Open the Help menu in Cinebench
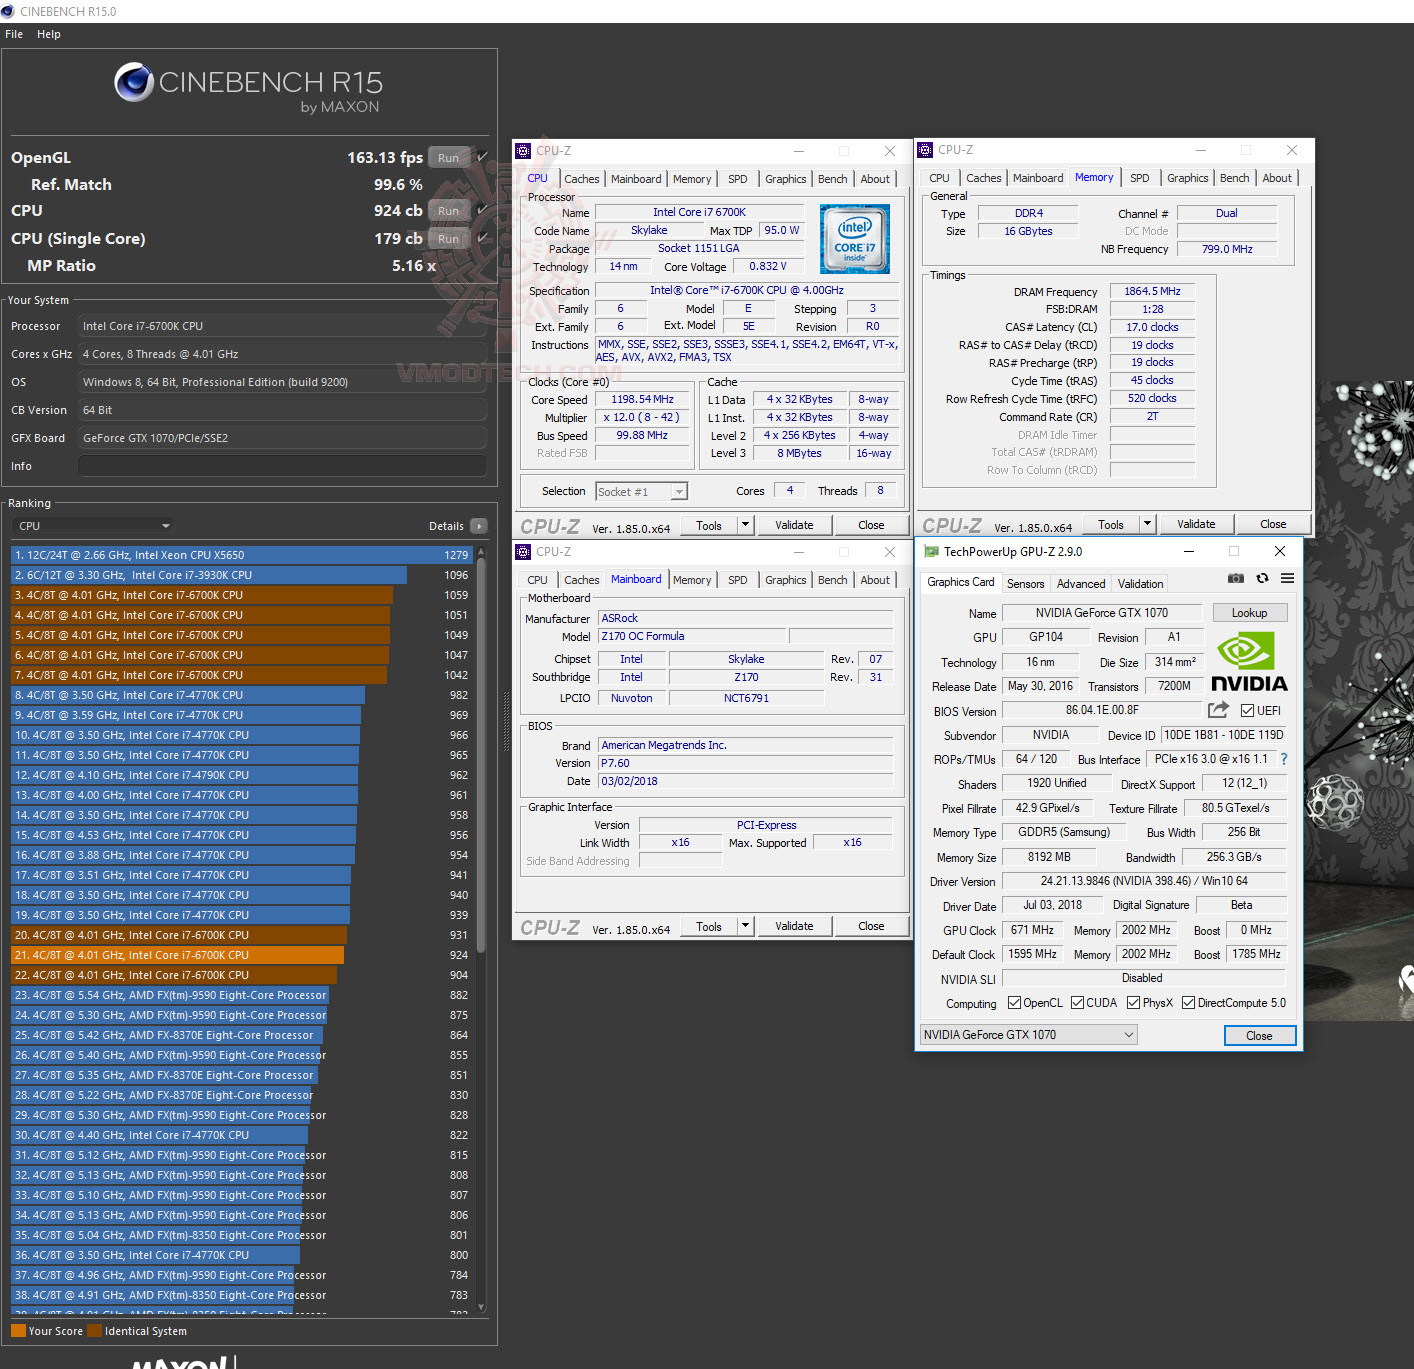The height and width of the screenshot is (1369, 1414). [x=49, y=34]
